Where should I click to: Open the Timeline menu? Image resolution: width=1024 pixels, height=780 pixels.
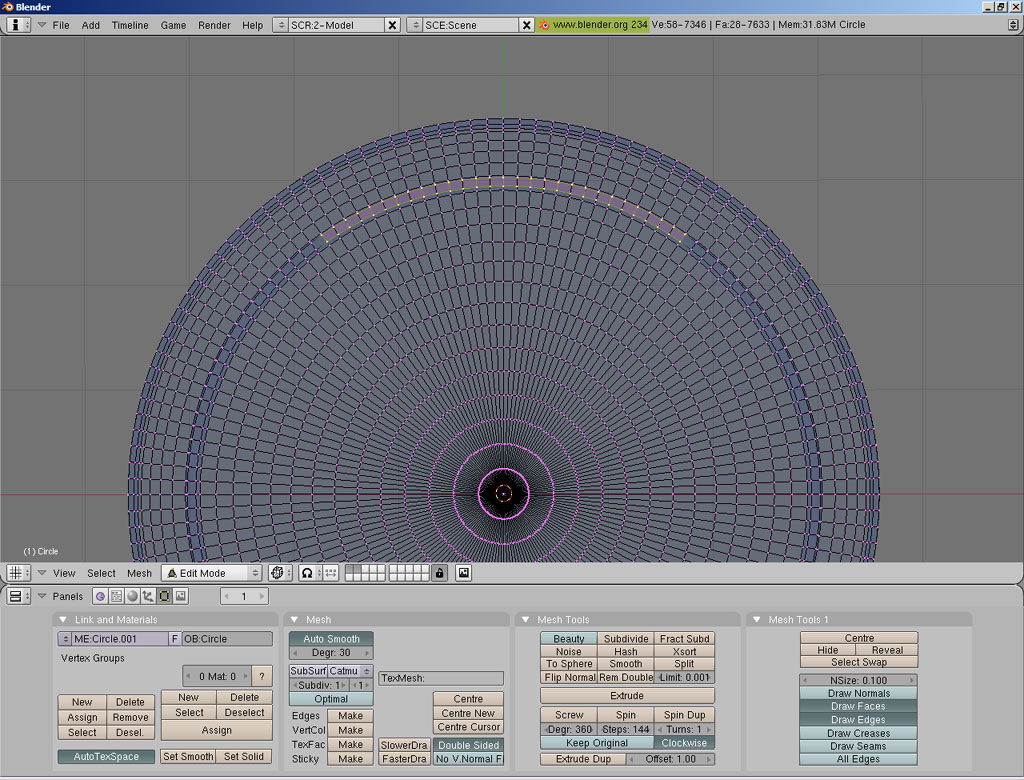pos(130,25)
